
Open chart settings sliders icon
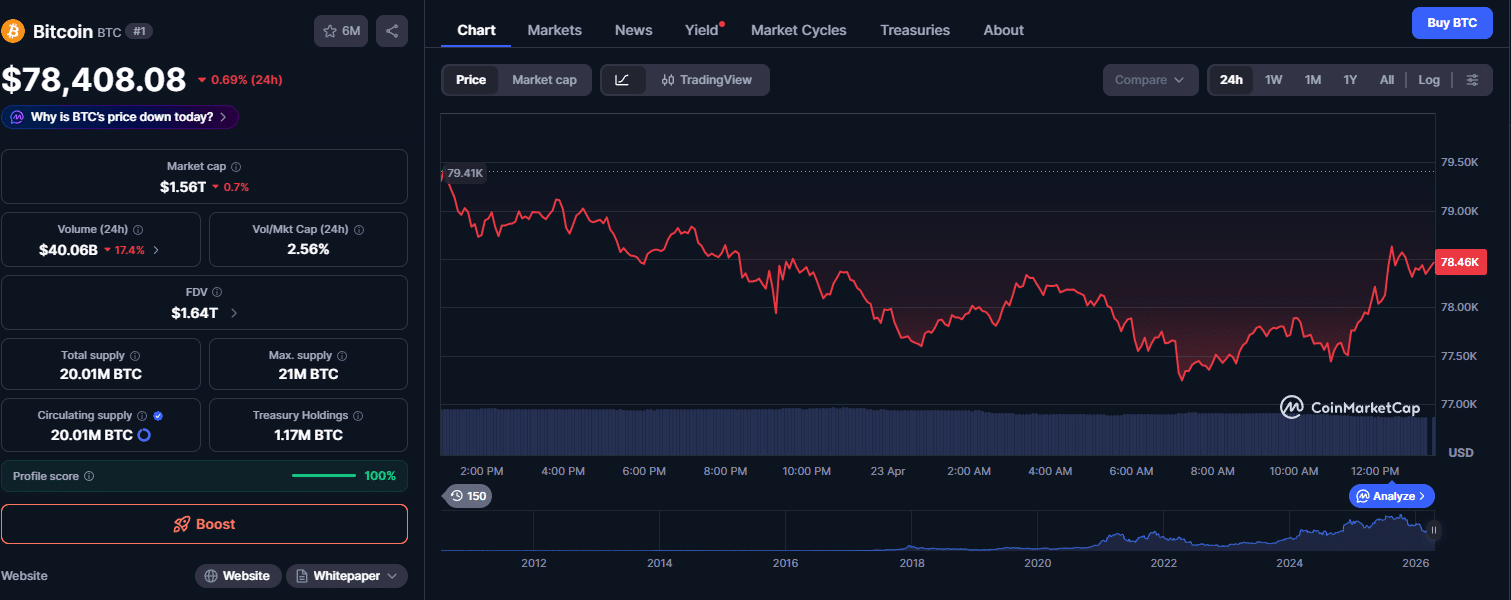click(x=1472, y=79)
